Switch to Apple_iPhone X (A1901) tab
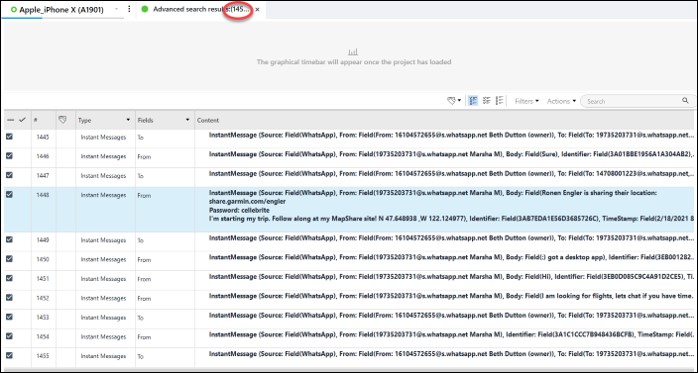 [61, 9]
